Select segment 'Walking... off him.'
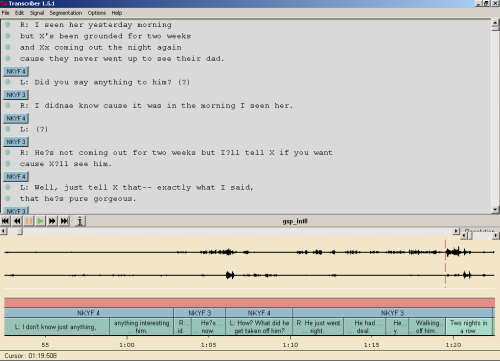Image resolution: width=500 pixels, height=361 pixels. (427, 327)
